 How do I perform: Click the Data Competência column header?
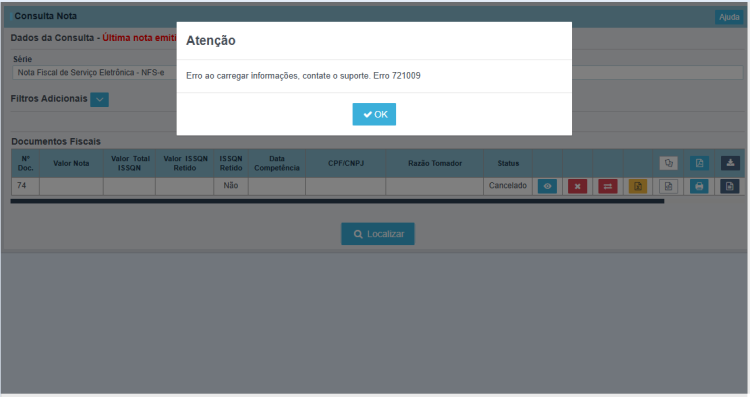pyautogui.click(x=277, y=163)
